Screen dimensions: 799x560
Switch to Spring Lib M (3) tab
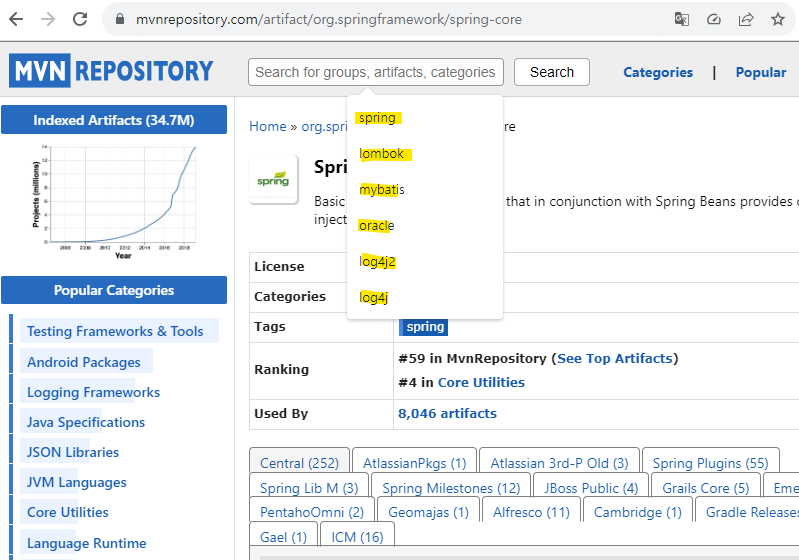click(x=309, y=487)
